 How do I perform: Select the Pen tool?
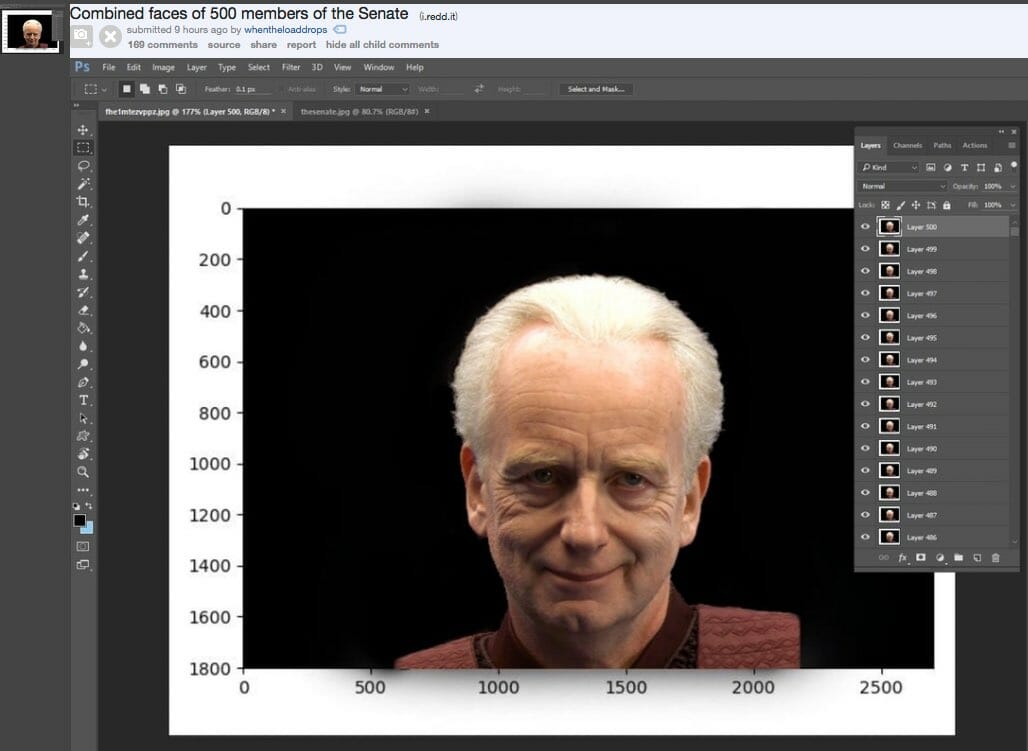click(x=83, y=382)
